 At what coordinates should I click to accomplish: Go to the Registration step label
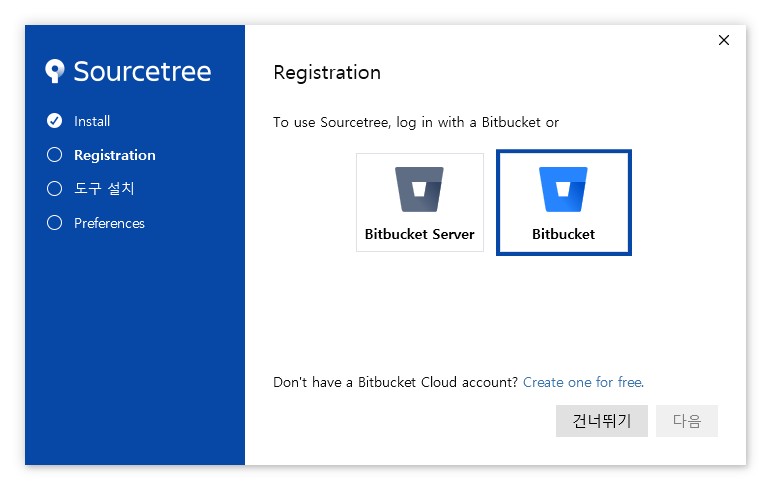115,155
